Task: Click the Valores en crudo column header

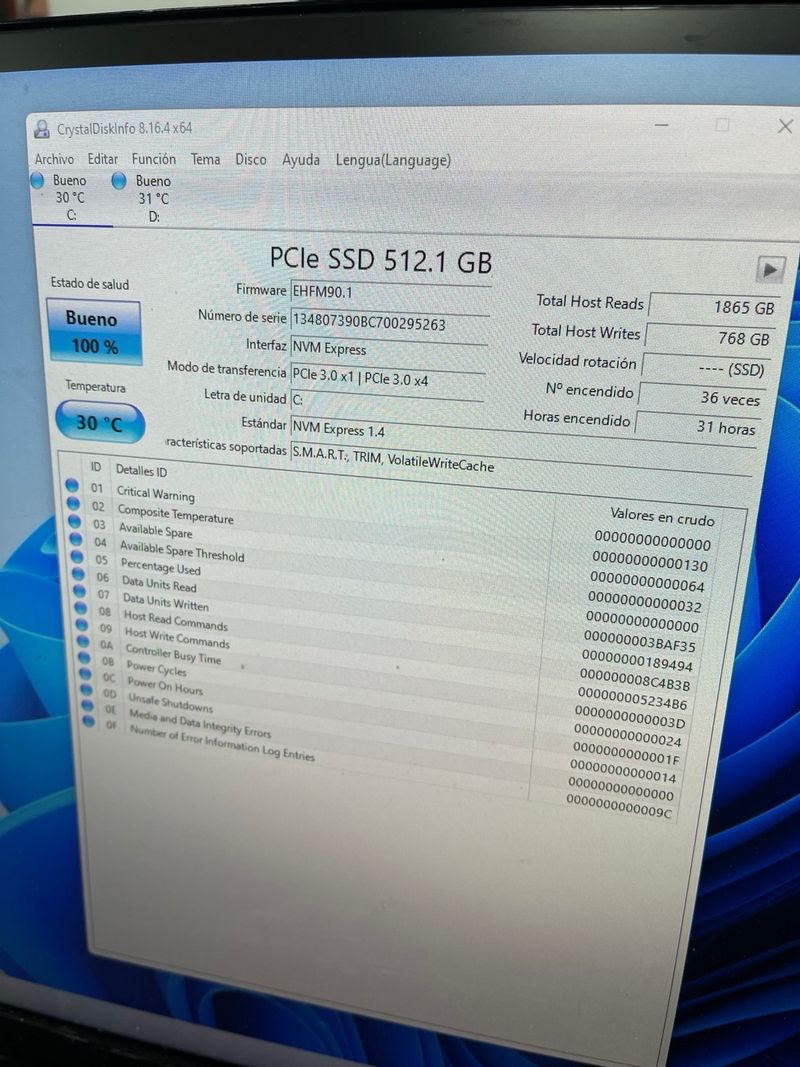Action: pos(662,516)
